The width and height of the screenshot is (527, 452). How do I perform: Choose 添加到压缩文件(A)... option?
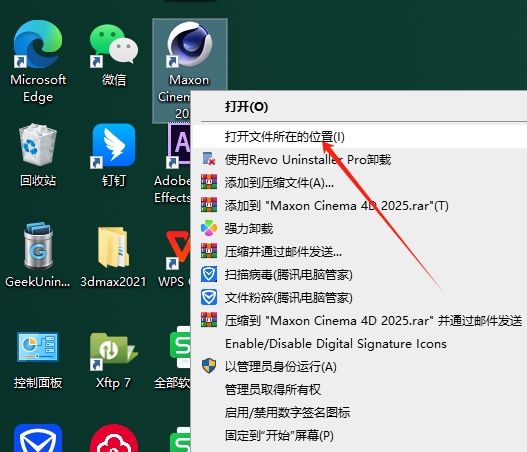click(x=359, y=182)
